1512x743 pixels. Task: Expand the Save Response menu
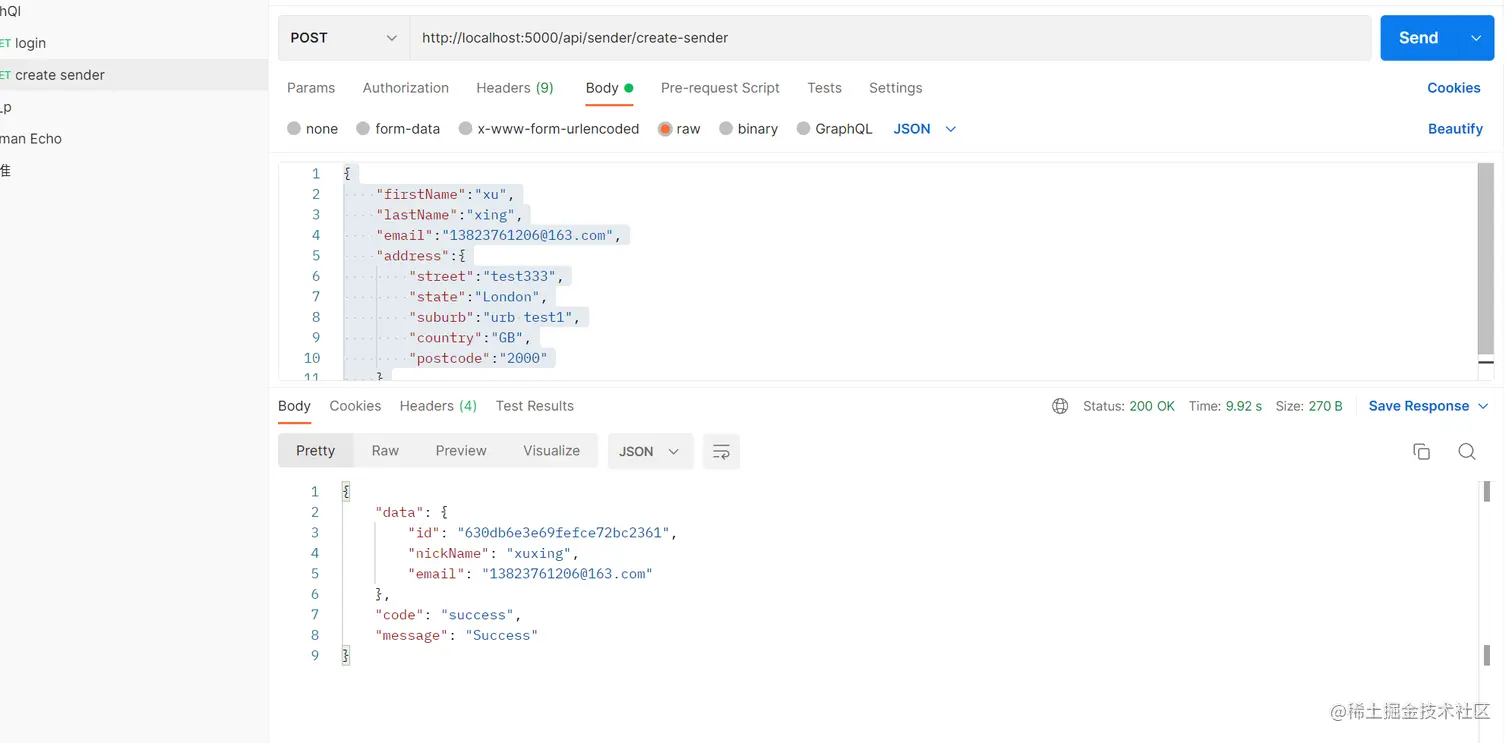pos(1428,406)
